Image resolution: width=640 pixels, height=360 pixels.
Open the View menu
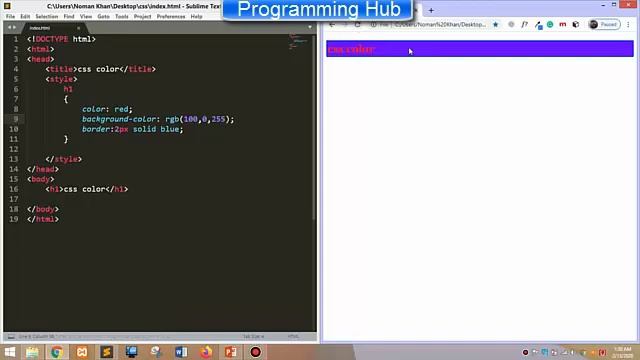point(86,17)
